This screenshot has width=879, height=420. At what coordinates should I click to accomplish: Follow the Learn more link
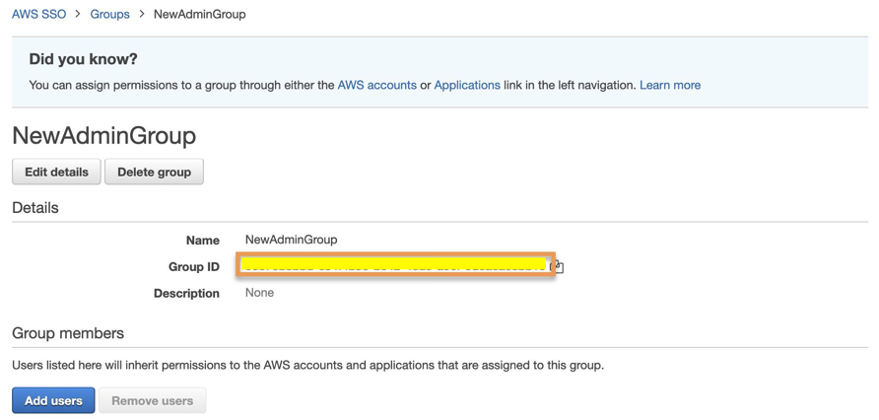(x=670, y=85)
